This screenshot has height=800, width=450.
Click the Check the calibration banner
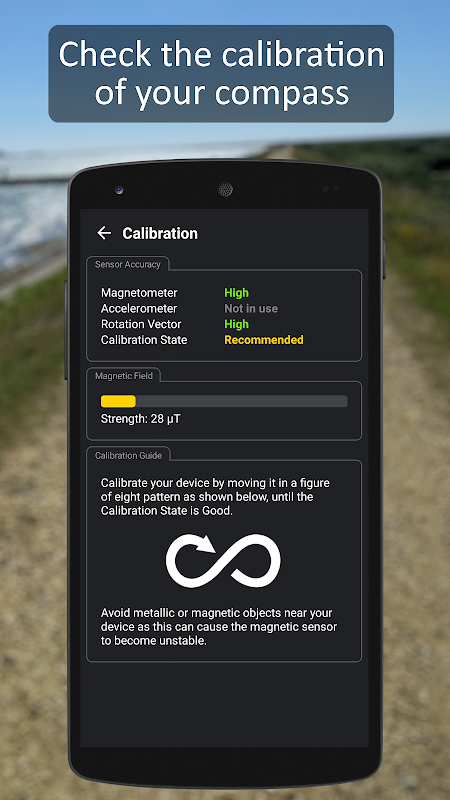coord(221,73)
